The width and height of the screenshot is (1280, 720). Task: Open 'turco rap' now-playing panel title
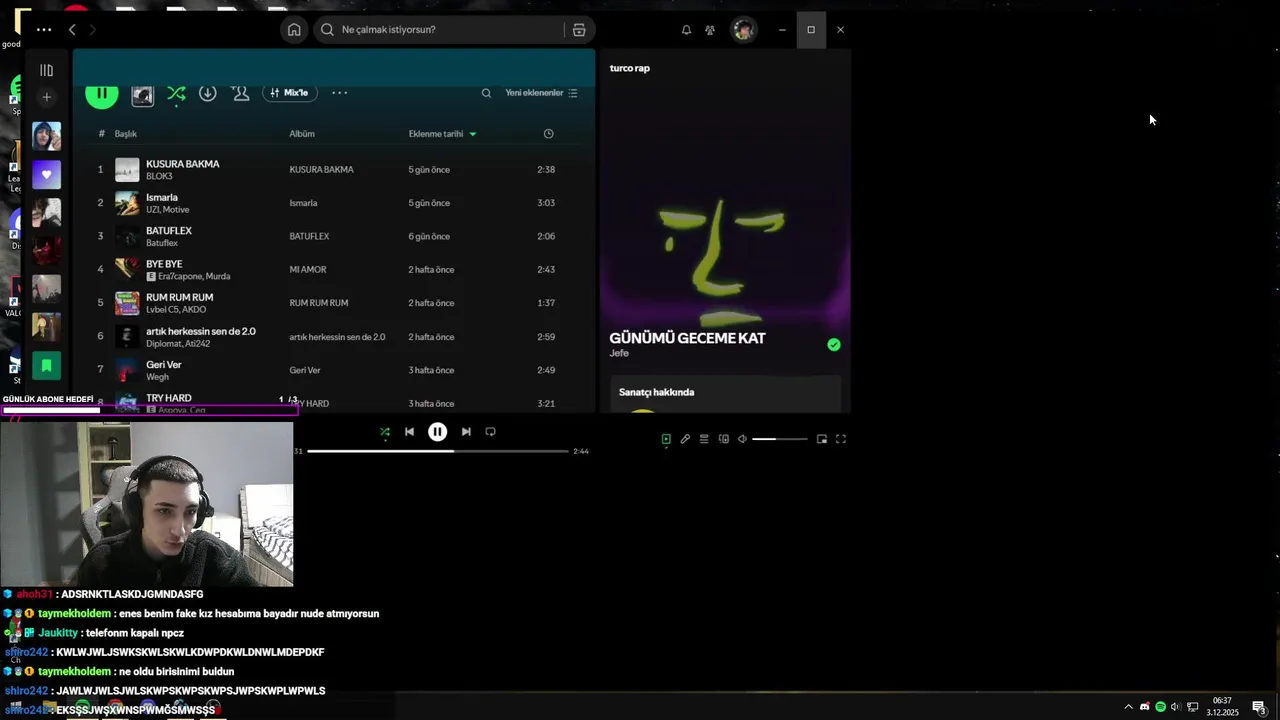630,68
